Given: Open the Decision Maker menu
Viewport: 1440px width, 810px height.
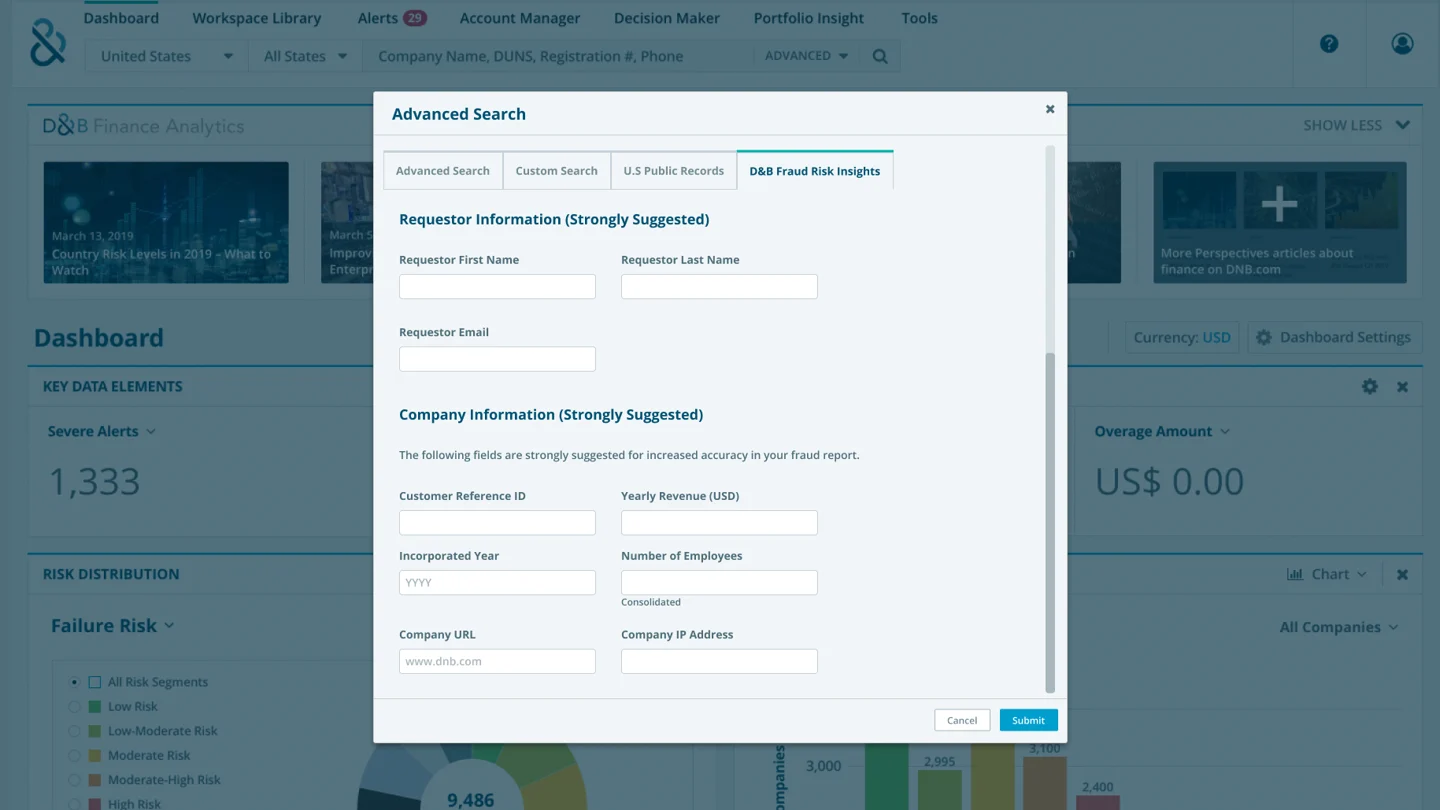Looking at the screenshot, I should 667,18.
